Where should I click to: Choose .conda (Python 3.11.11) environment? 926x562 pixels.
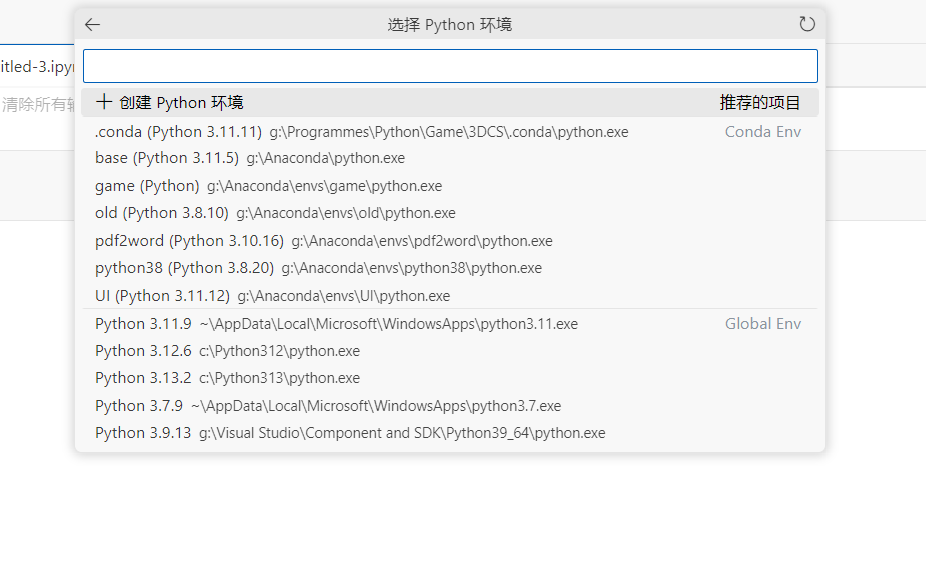[450, 132]
